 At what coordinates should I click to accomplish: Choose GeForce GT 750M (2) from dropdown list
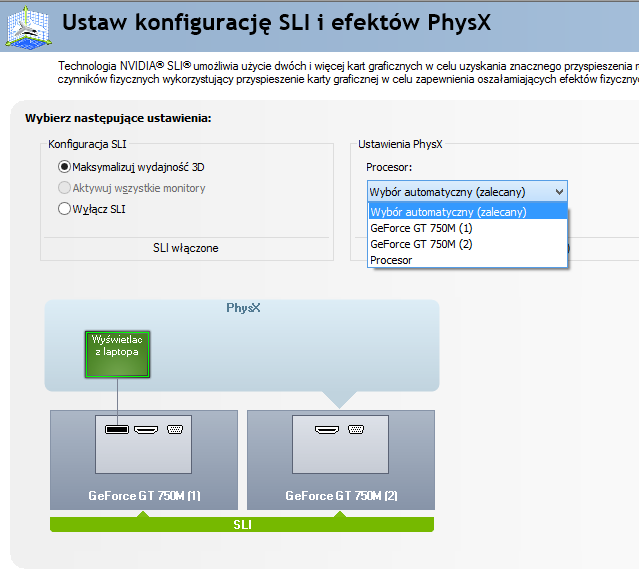tap(467, 244)
